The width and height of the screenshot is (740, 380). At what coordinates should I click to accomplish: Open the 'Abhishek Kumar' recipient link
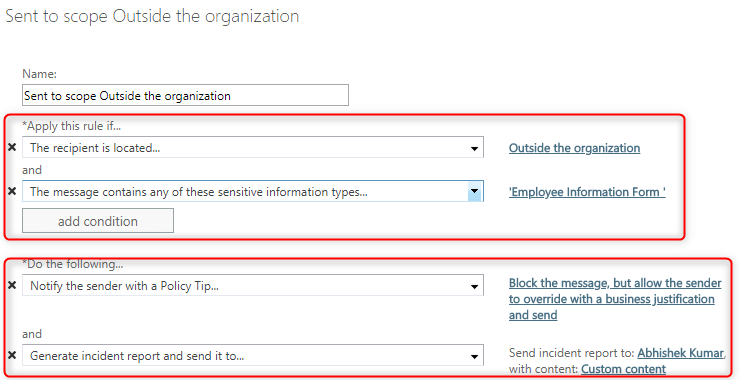point(681,353)
